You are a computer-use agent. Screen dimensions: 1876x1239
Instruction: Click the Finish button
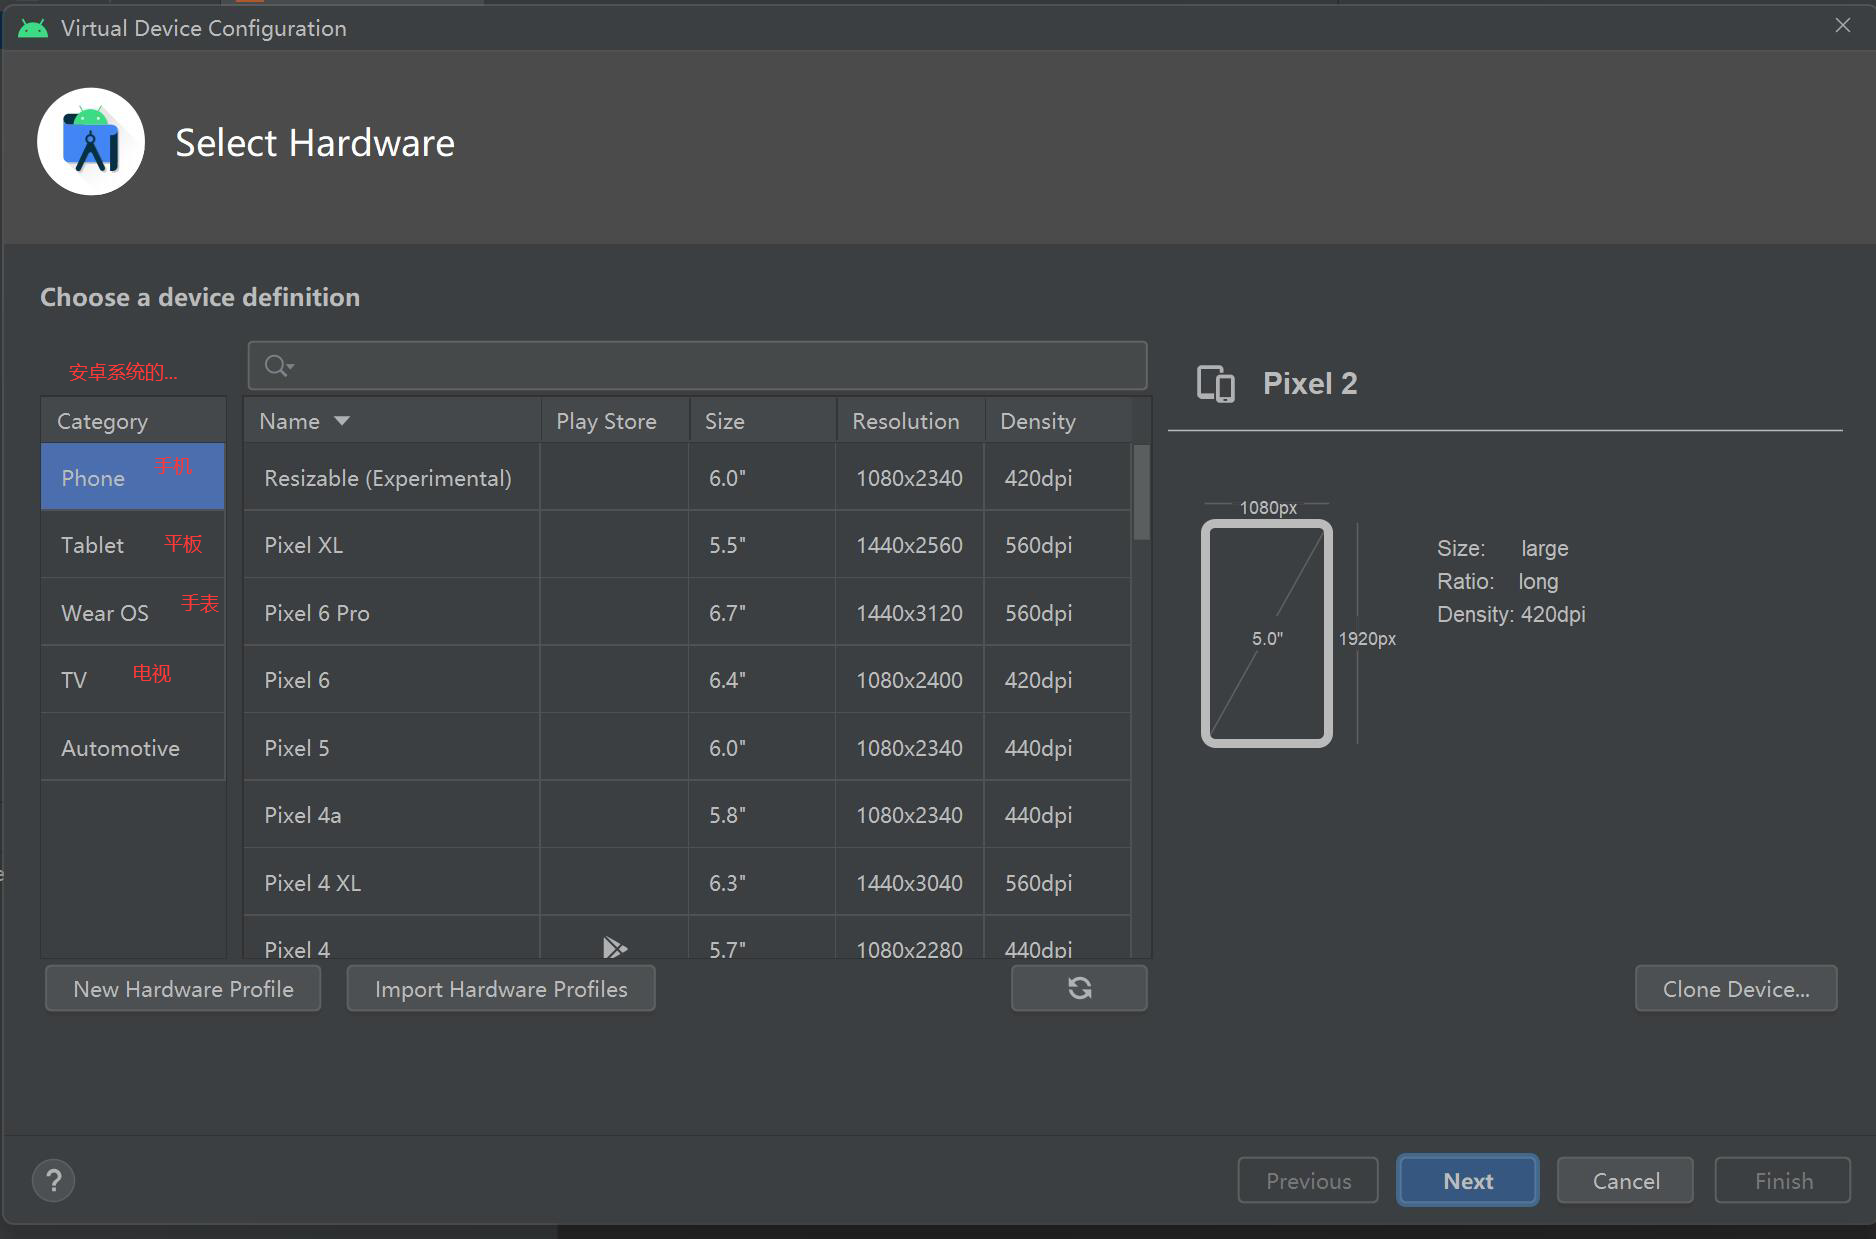(x=1783, y=1181)
